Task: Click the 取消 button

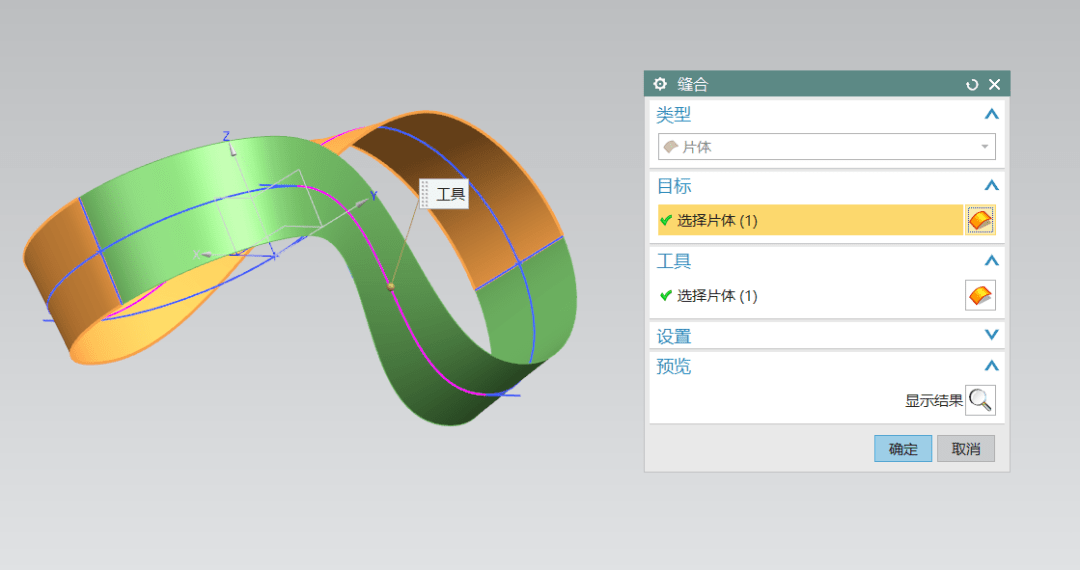Action: (965, 449)
